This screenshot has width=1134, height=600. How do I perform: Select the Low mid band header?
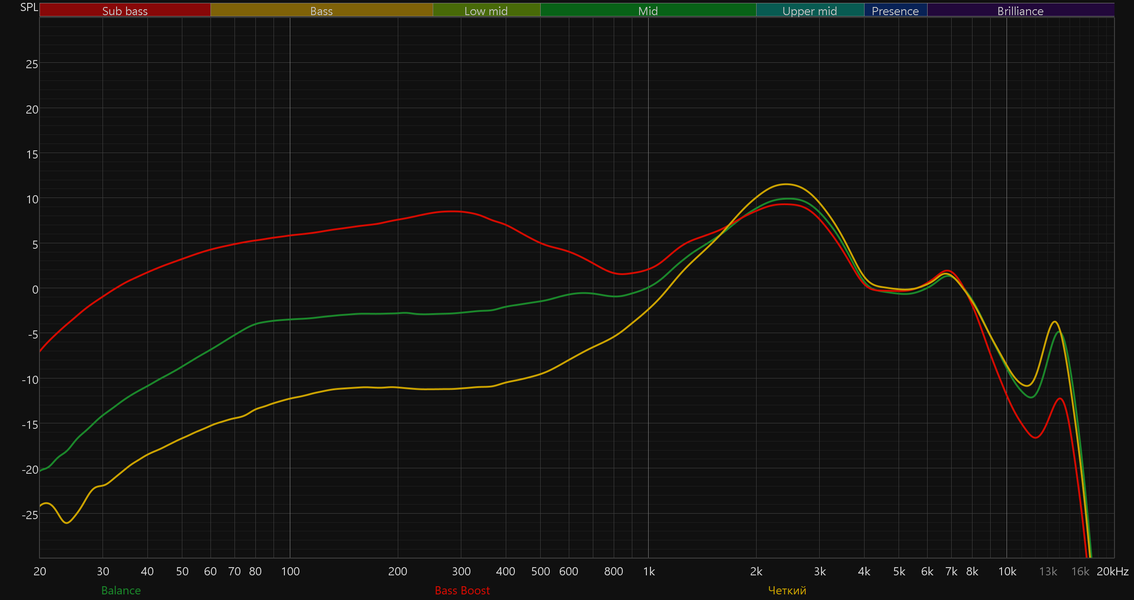pos(487,11)
